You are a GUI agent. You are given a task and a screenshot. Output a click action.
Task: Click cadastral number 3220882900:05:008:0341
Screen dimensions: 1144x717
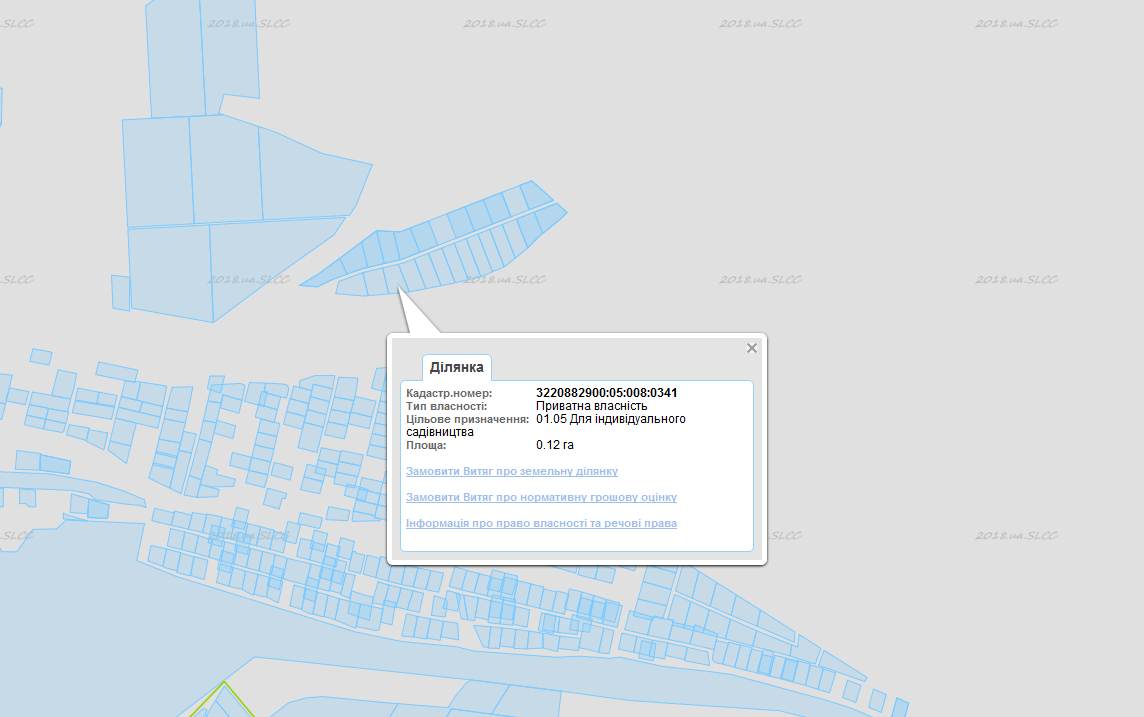(606, 393)
